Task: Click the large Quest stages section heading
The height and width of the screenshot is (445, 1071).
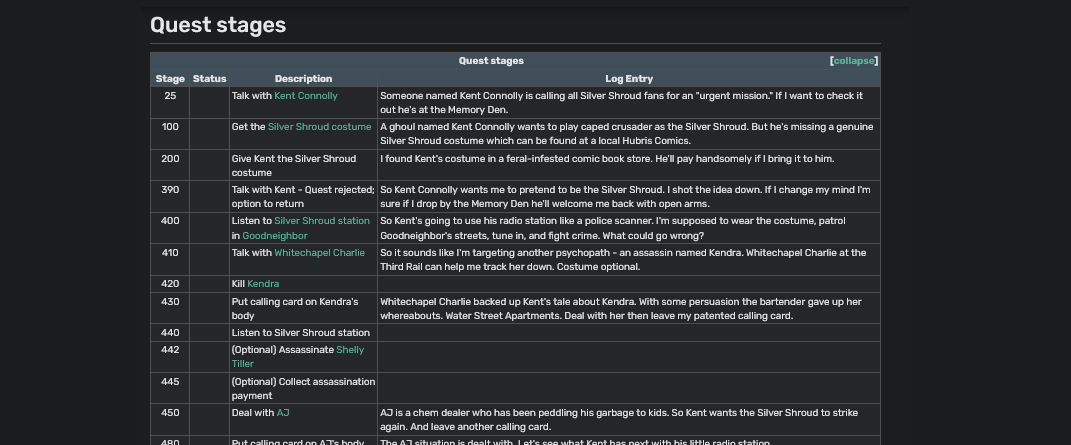Action: pos(218,25)
